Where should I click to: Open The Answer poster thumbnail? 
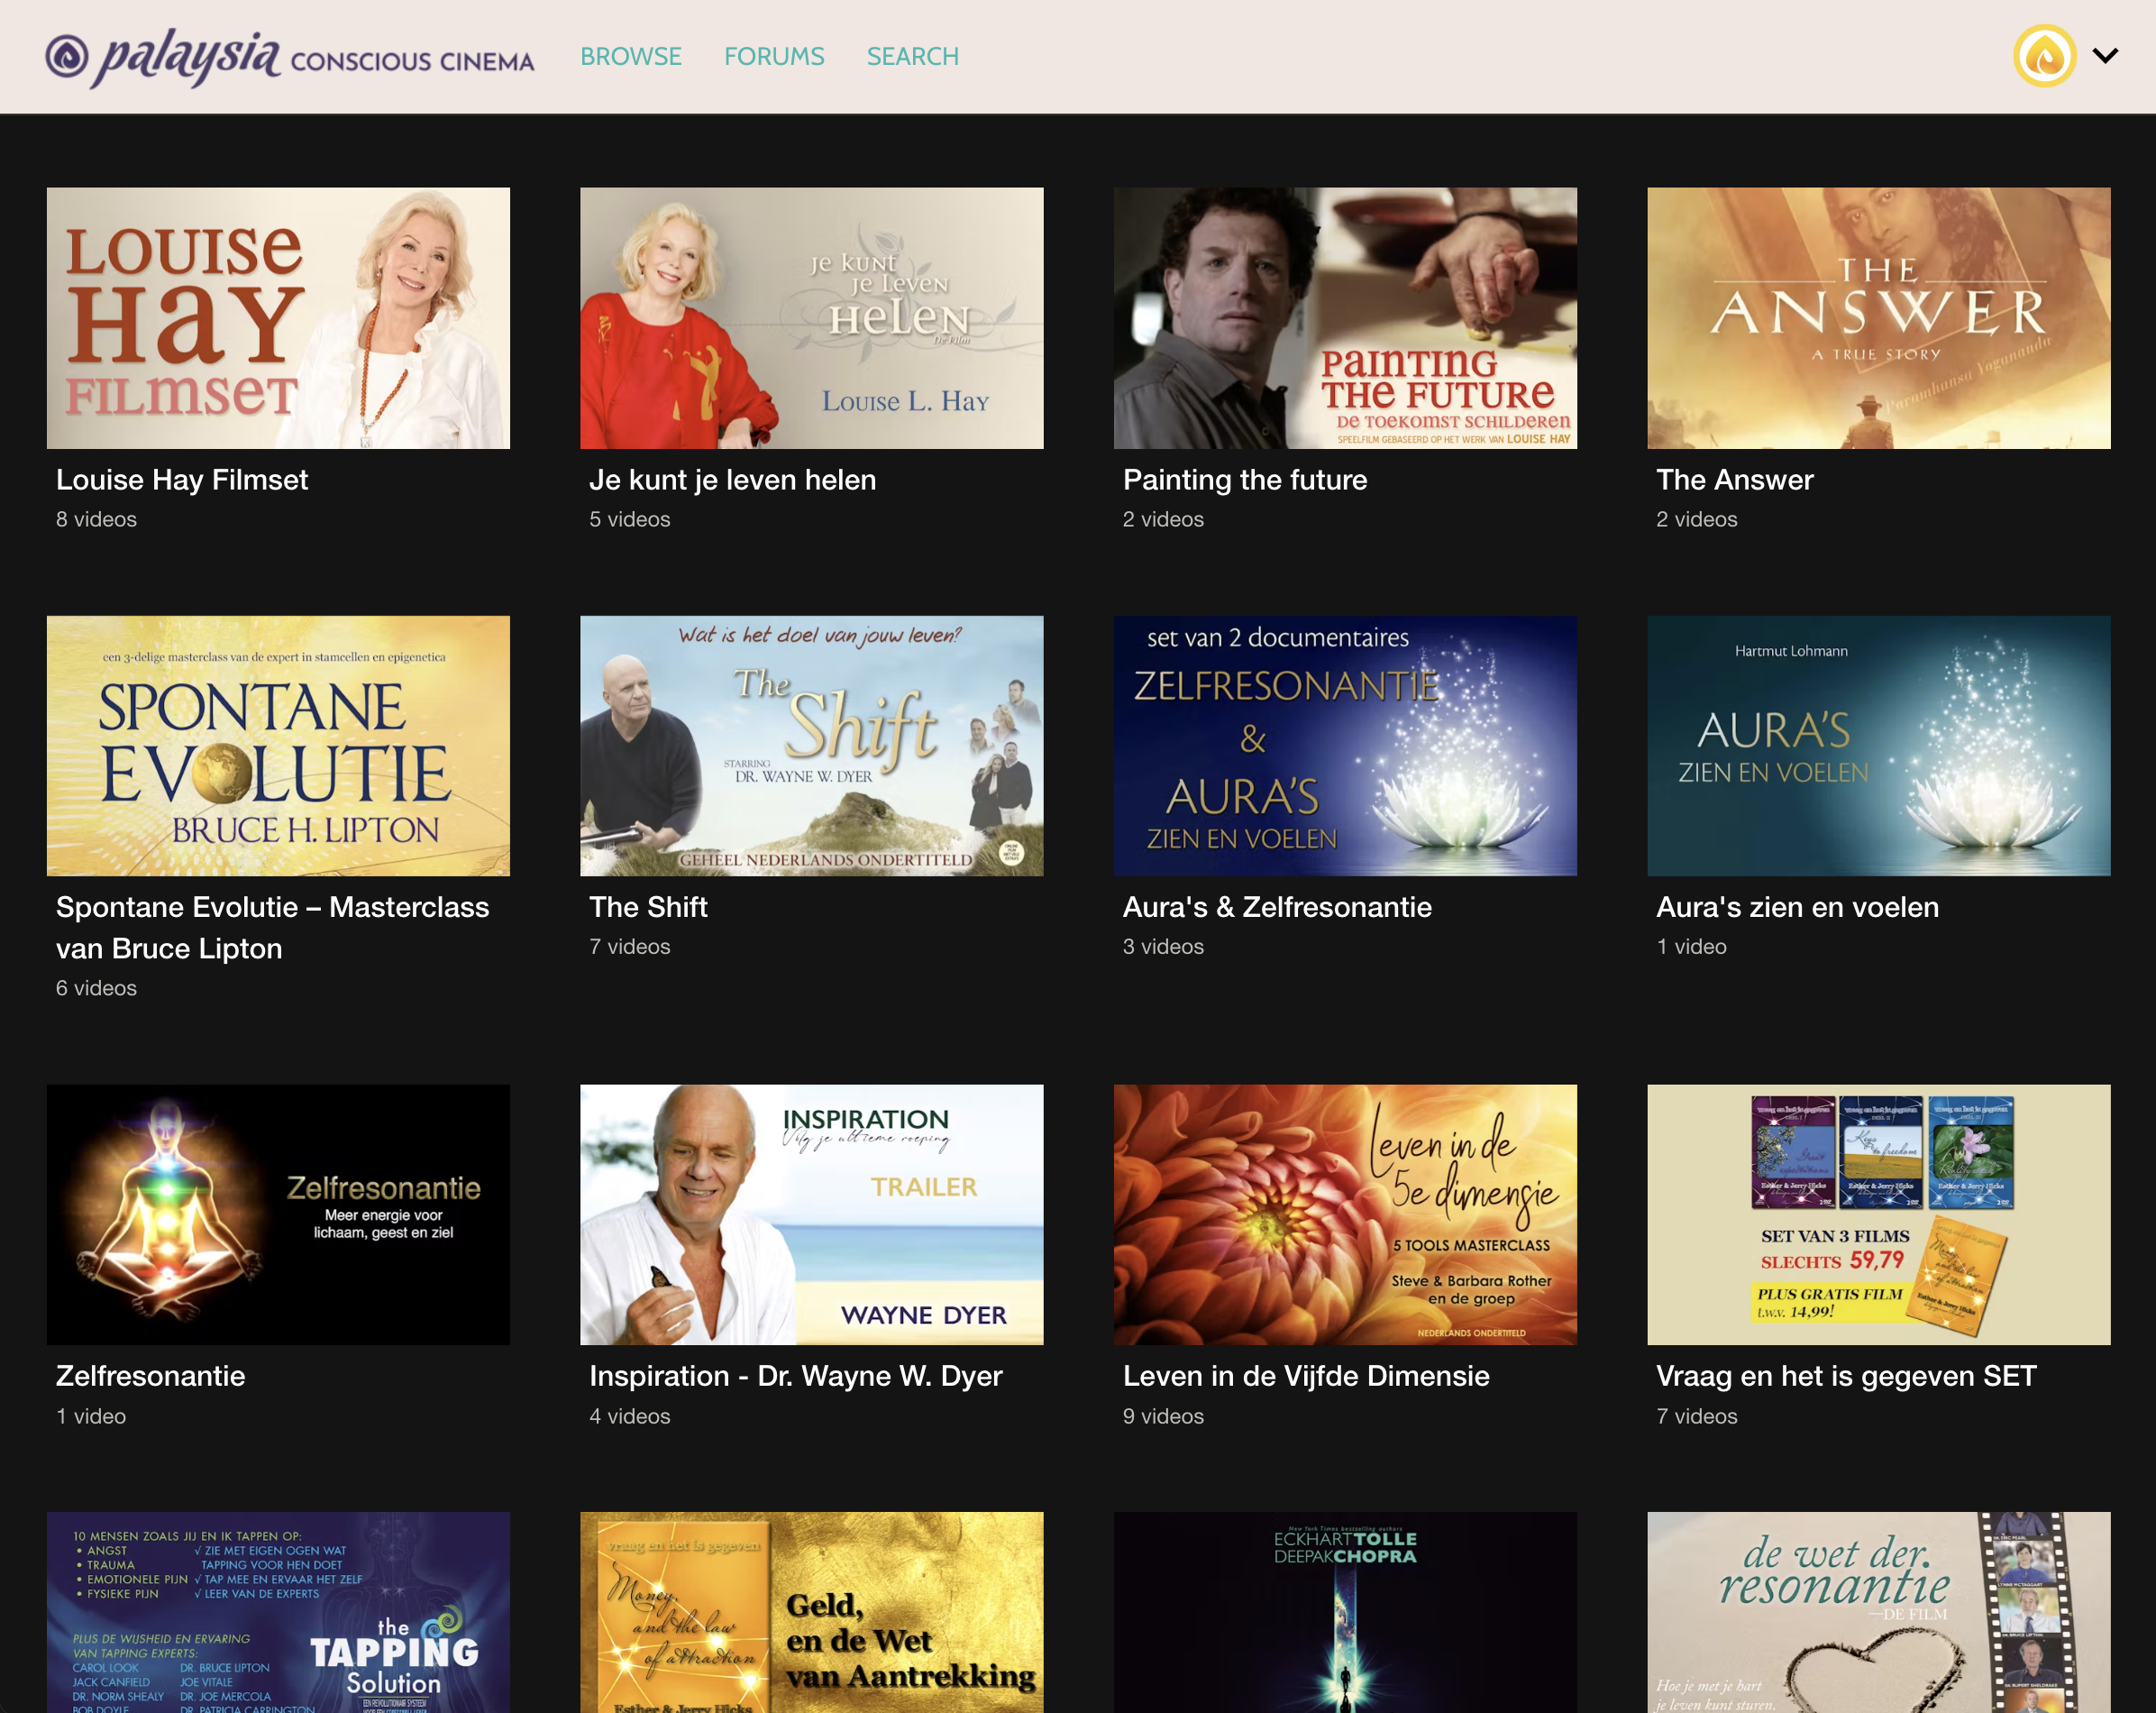tap(1878, 318)
